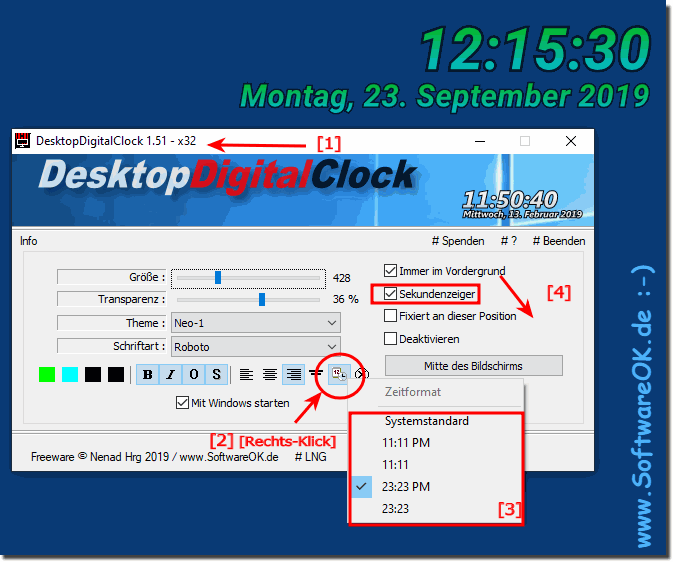The height and width of the screenshot is (562, 673).
Task: Click the second black color swatch
Action: [116, 374]
